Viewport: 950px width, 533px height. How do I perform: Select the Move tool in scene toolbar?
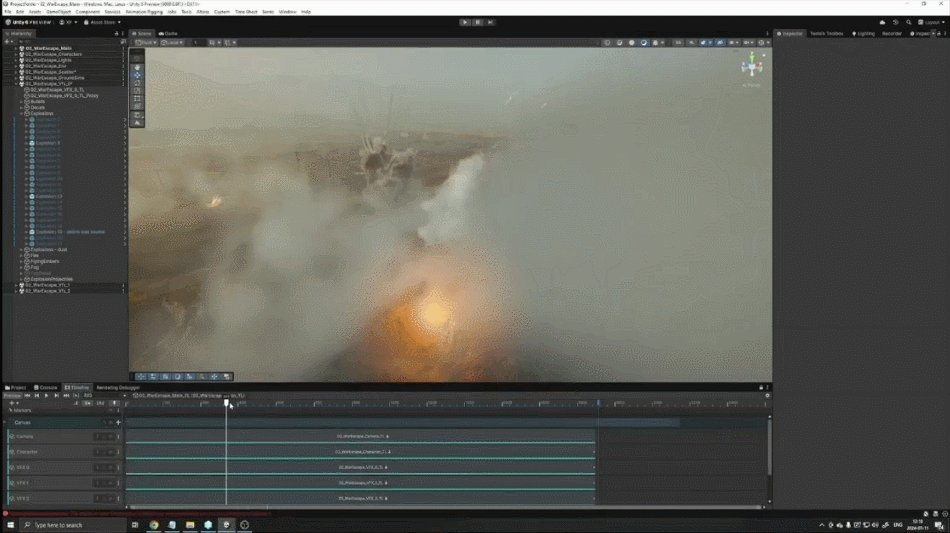pyautogui.click(x=138, y=75)
